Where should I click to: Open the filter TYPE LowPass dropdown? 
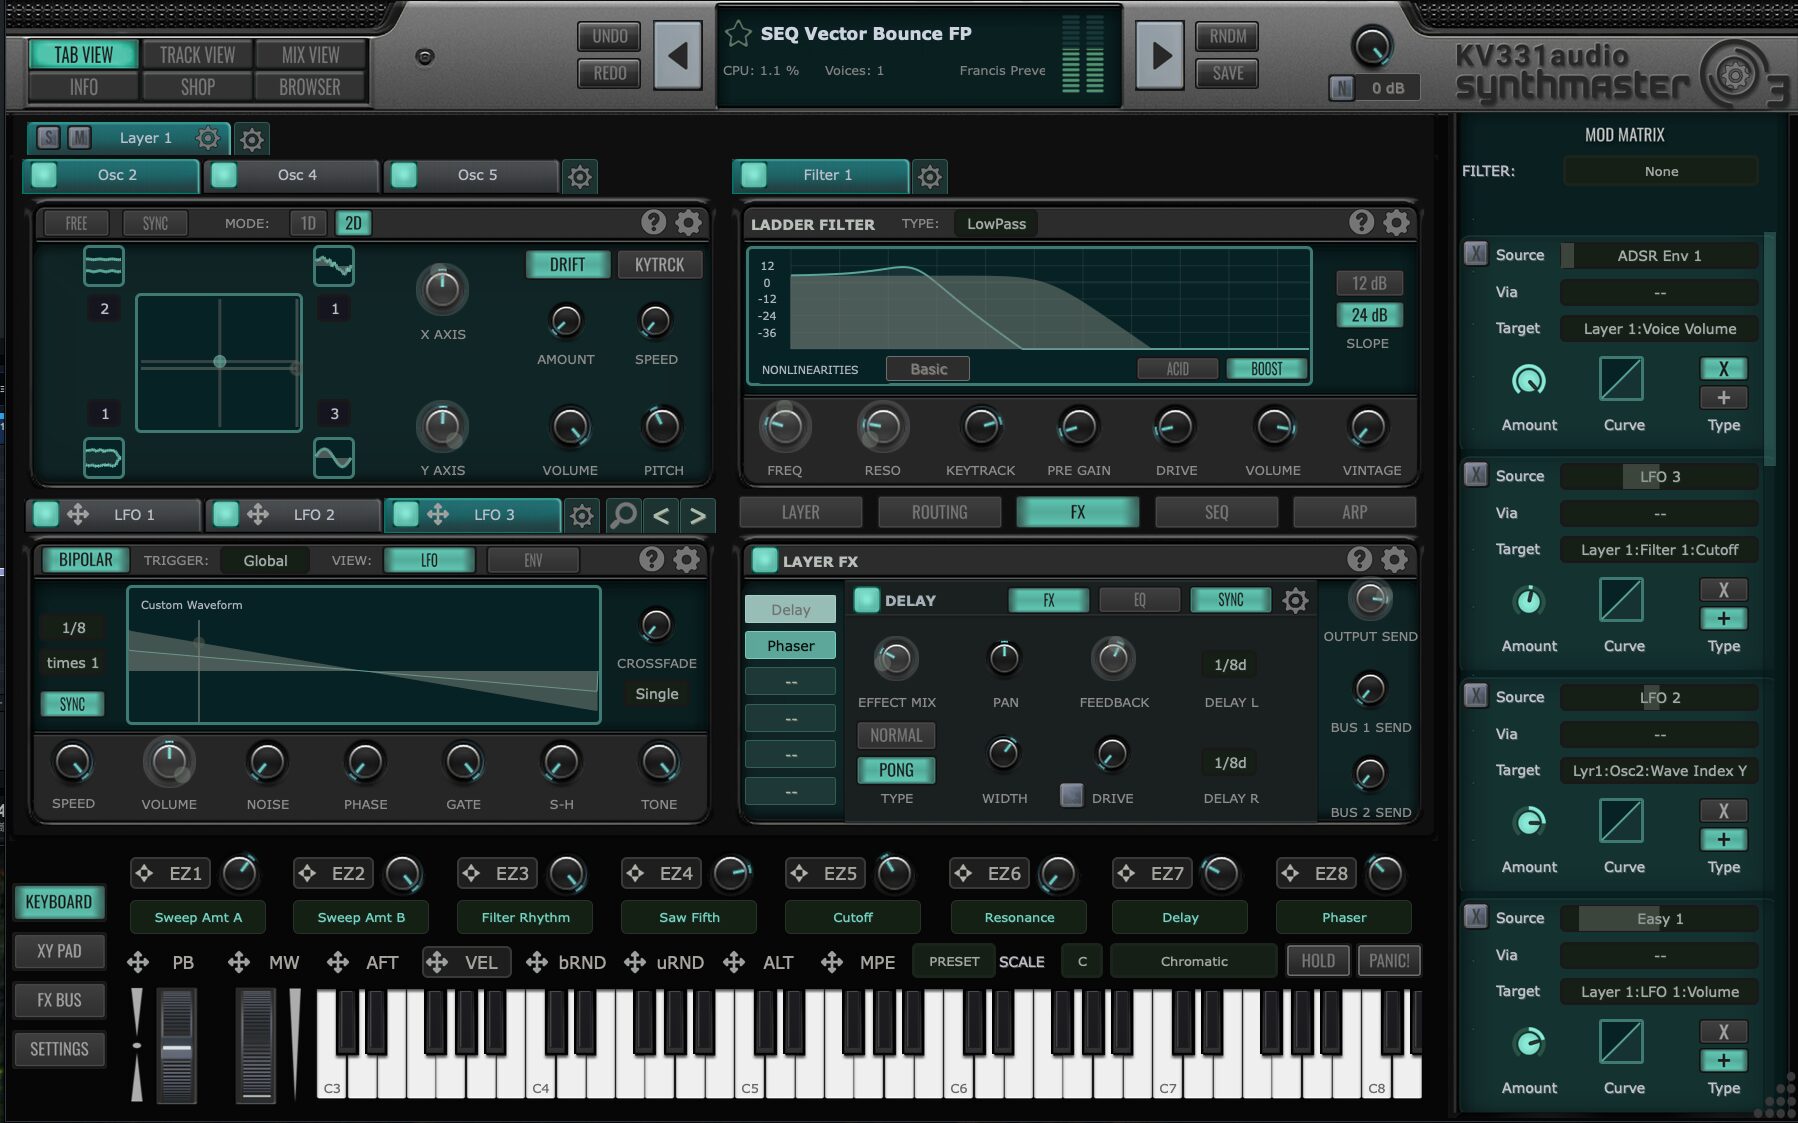click(996, 224)
